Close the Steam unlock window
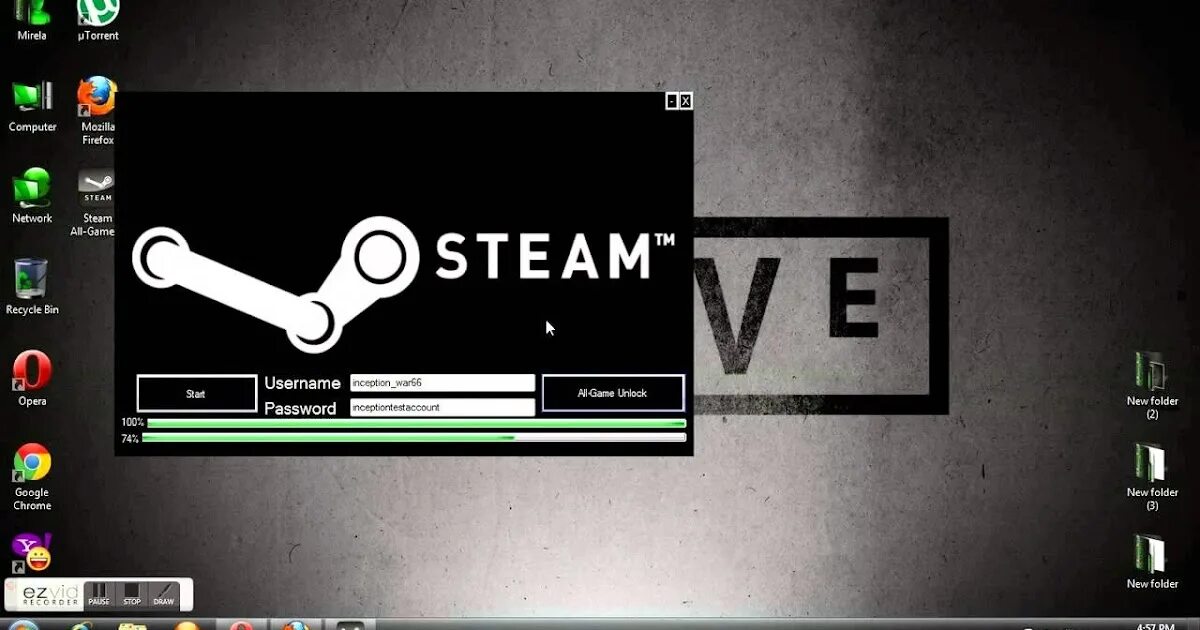 [x=686, y=101]
